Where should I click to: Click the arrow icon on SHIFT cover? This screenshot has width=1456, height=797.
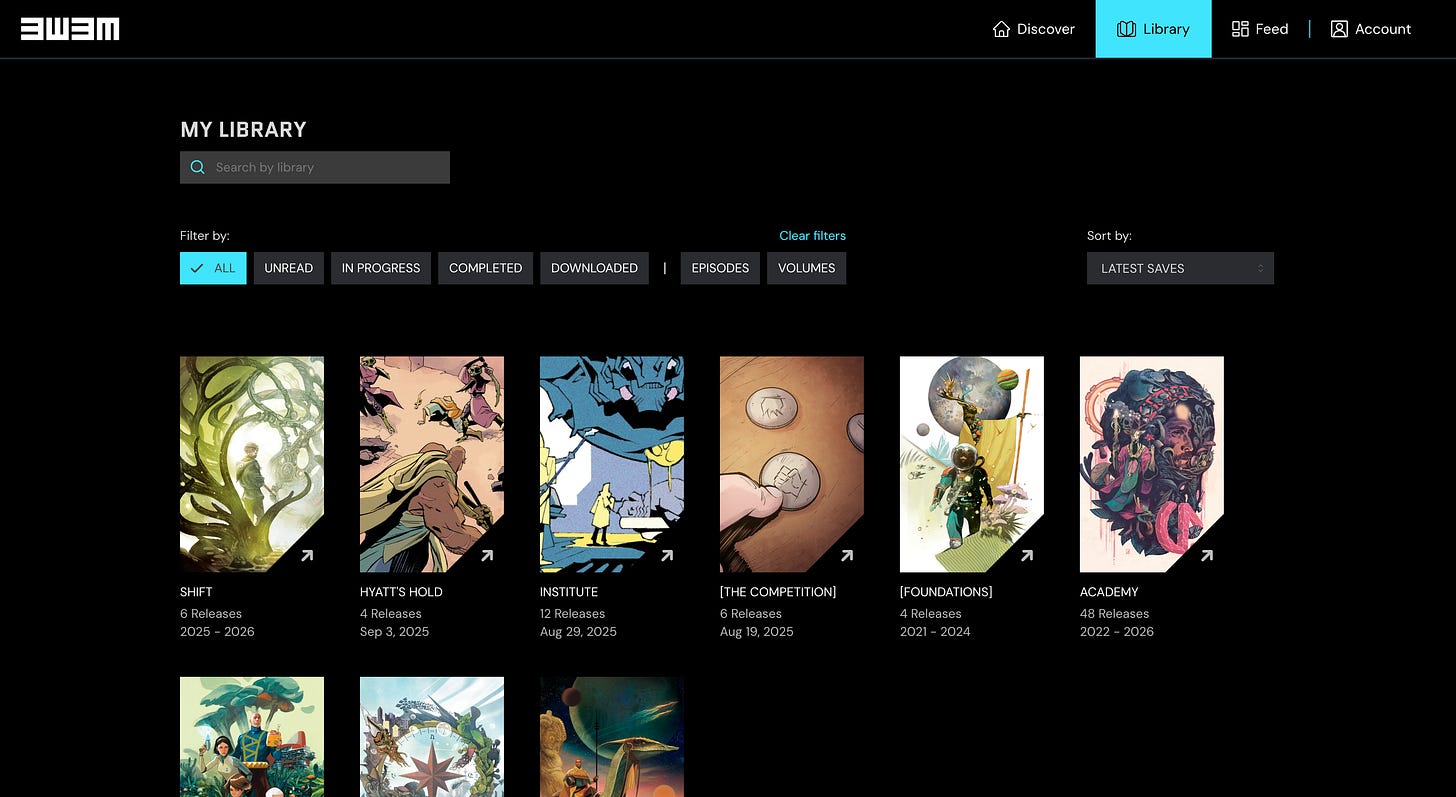click(x=307, y=555)
